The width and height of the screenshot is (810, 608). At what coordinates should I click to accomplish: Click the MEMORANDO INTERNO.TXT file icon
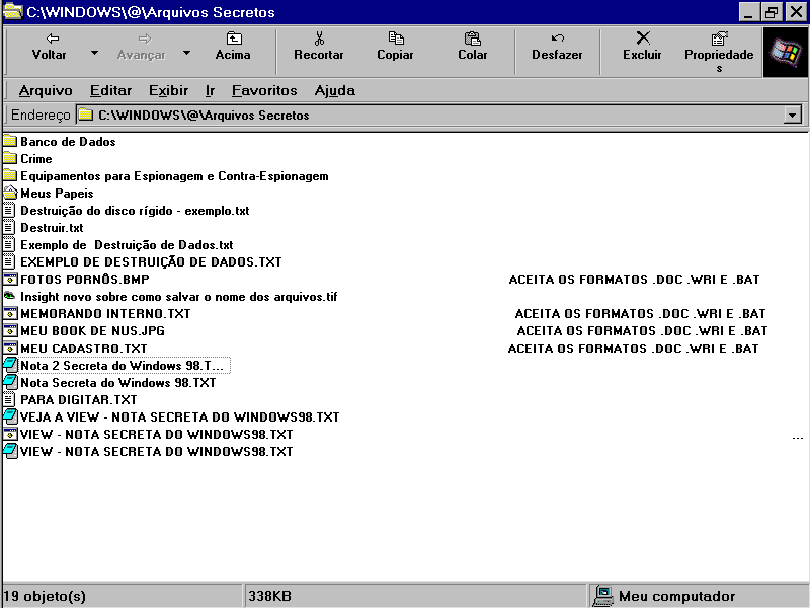pyautogui.click(x=10, y=314)
